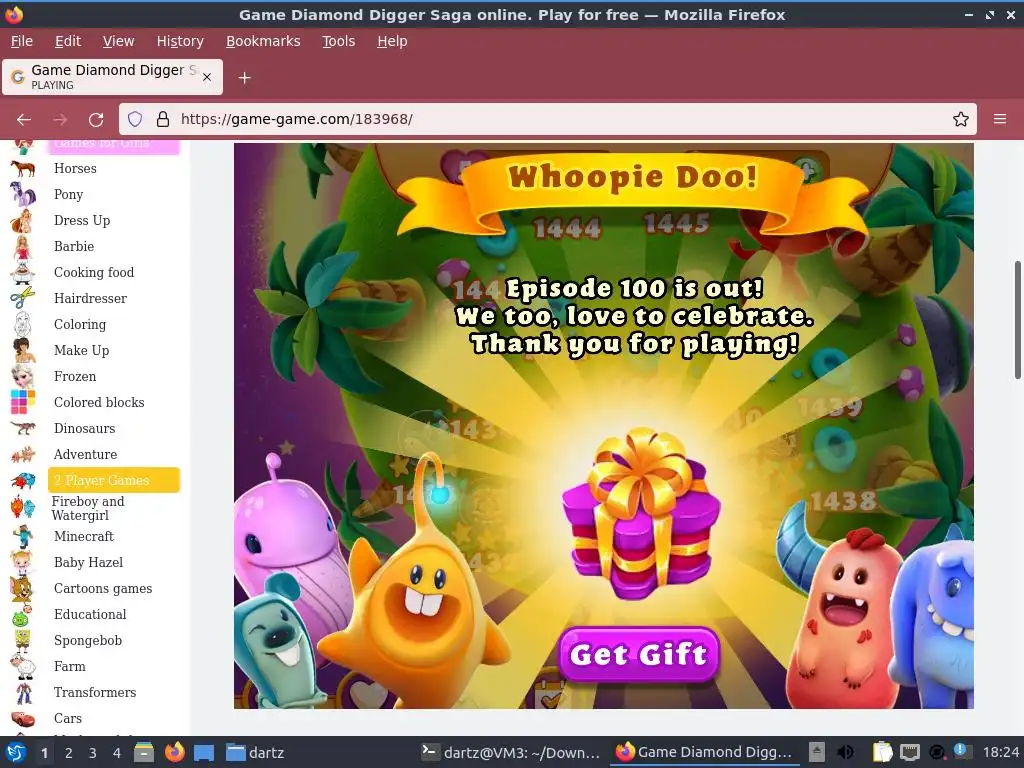Viewport: 1024px width, 768px height.
Task: Click the Make Up category link
Action: point(82,351)
